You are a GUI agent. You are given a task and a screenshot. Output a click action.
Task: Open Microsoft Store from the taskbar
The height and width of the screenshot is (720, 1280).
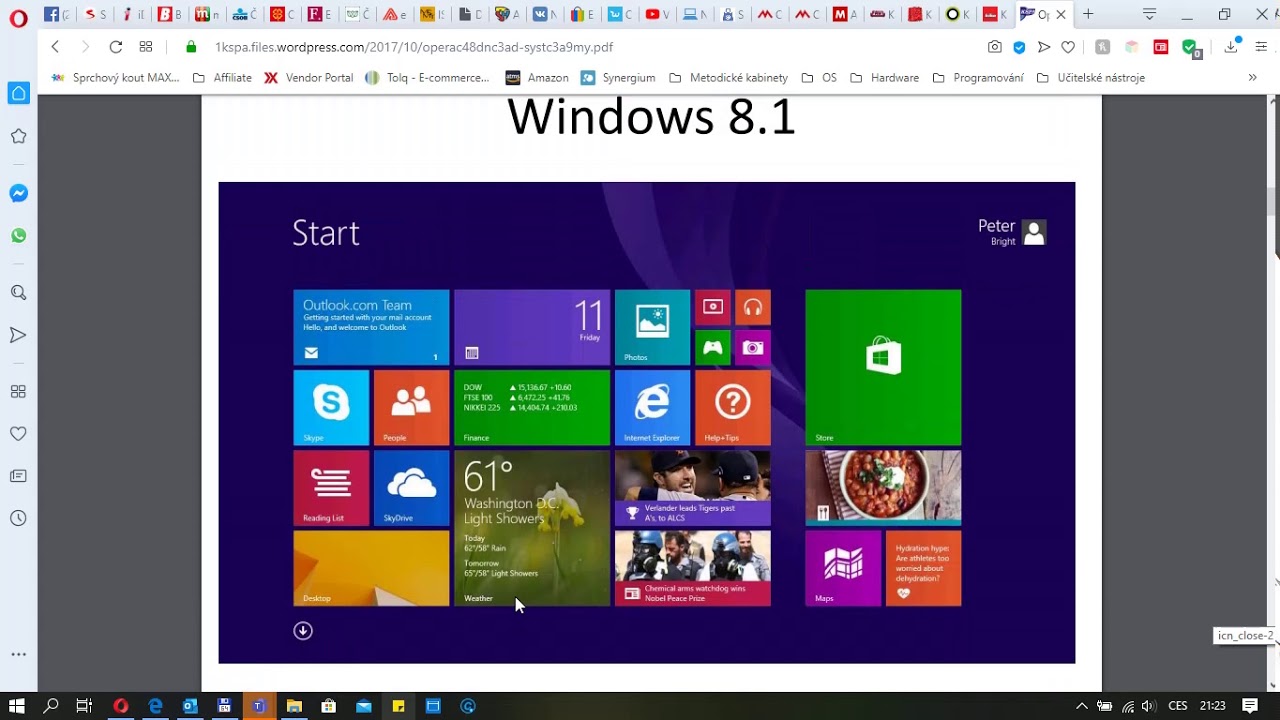[x=328, y=706]
